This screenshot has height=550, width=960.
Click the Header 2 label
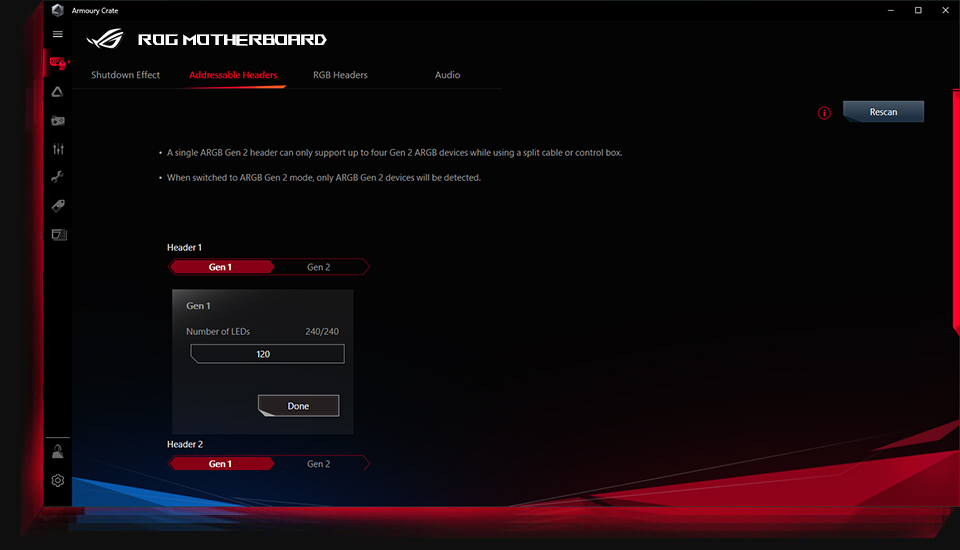tap(185, 444)
